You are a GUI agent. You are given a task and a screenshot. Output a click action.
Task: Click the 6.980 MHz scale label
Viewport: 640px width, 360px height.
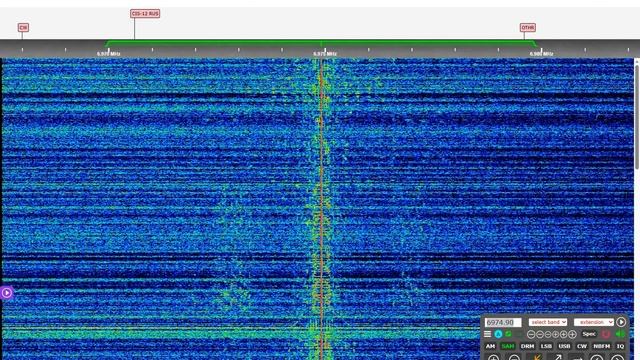click(x=541, y=54)
